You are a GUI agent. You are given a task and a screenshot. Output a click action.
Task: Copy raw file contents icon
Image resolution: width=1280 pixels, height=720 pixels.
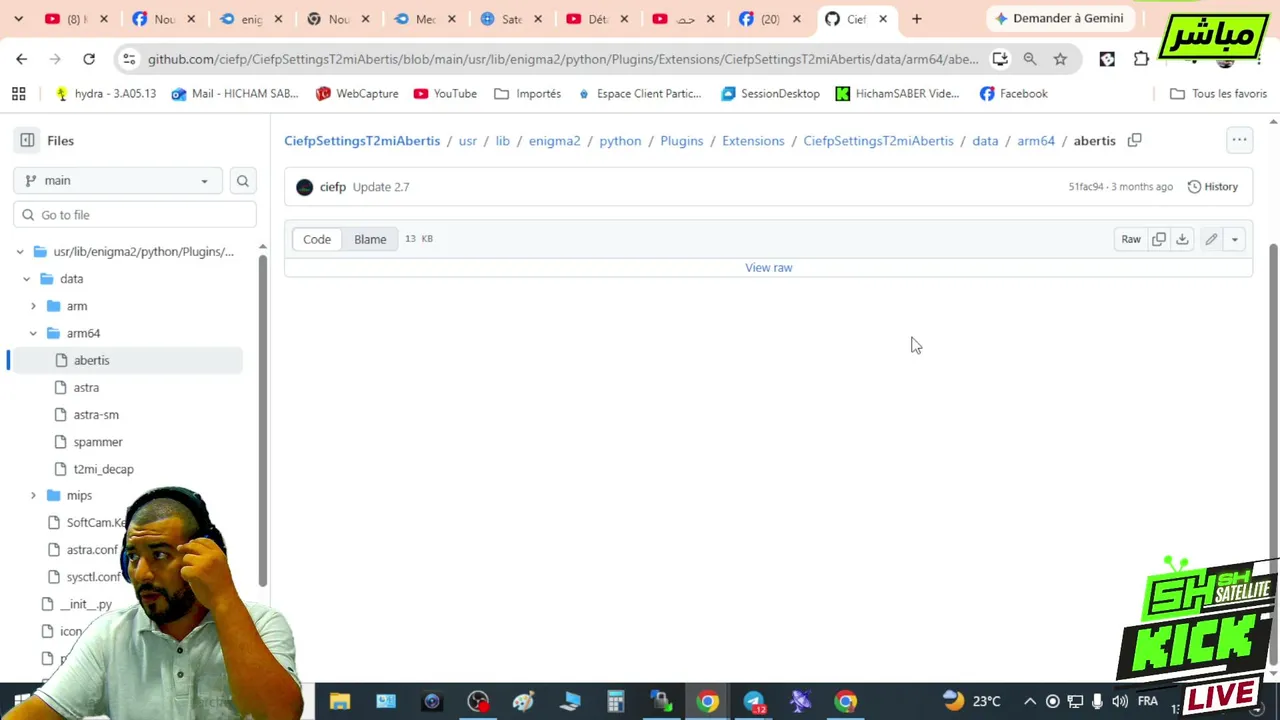(1159, 240)
